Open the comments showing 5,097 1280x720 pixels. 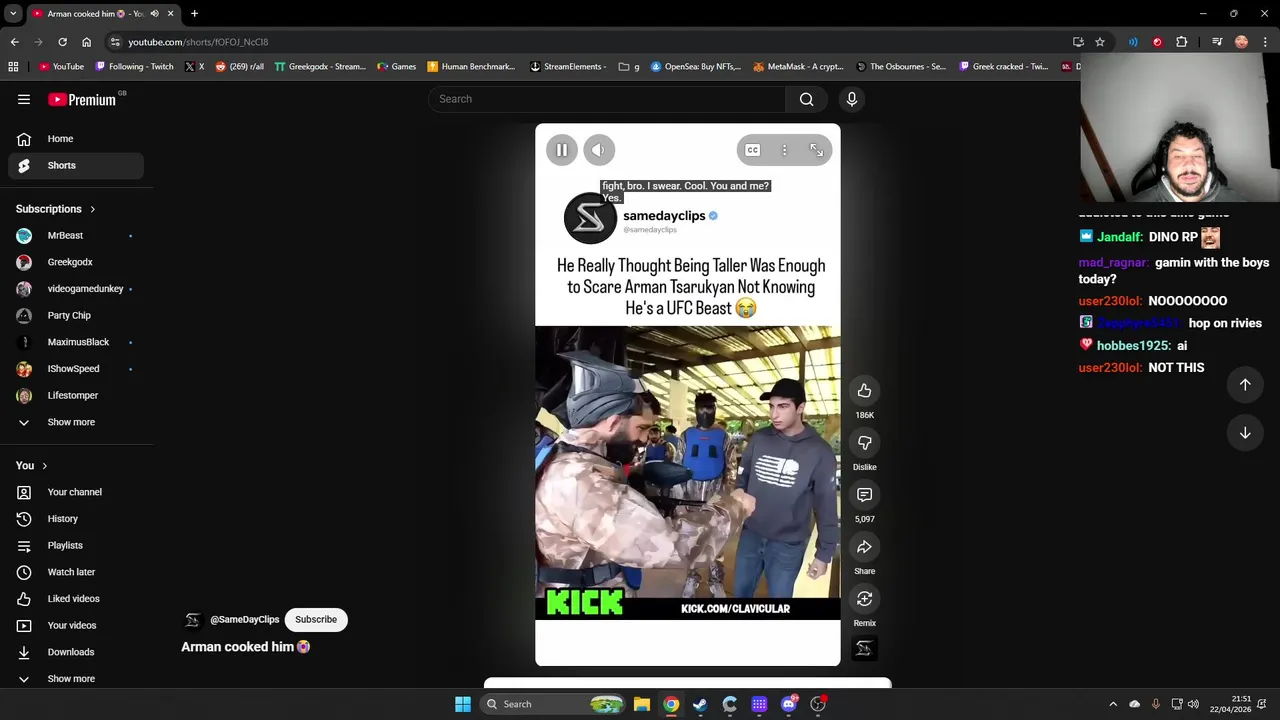click(x=864, y=495)
